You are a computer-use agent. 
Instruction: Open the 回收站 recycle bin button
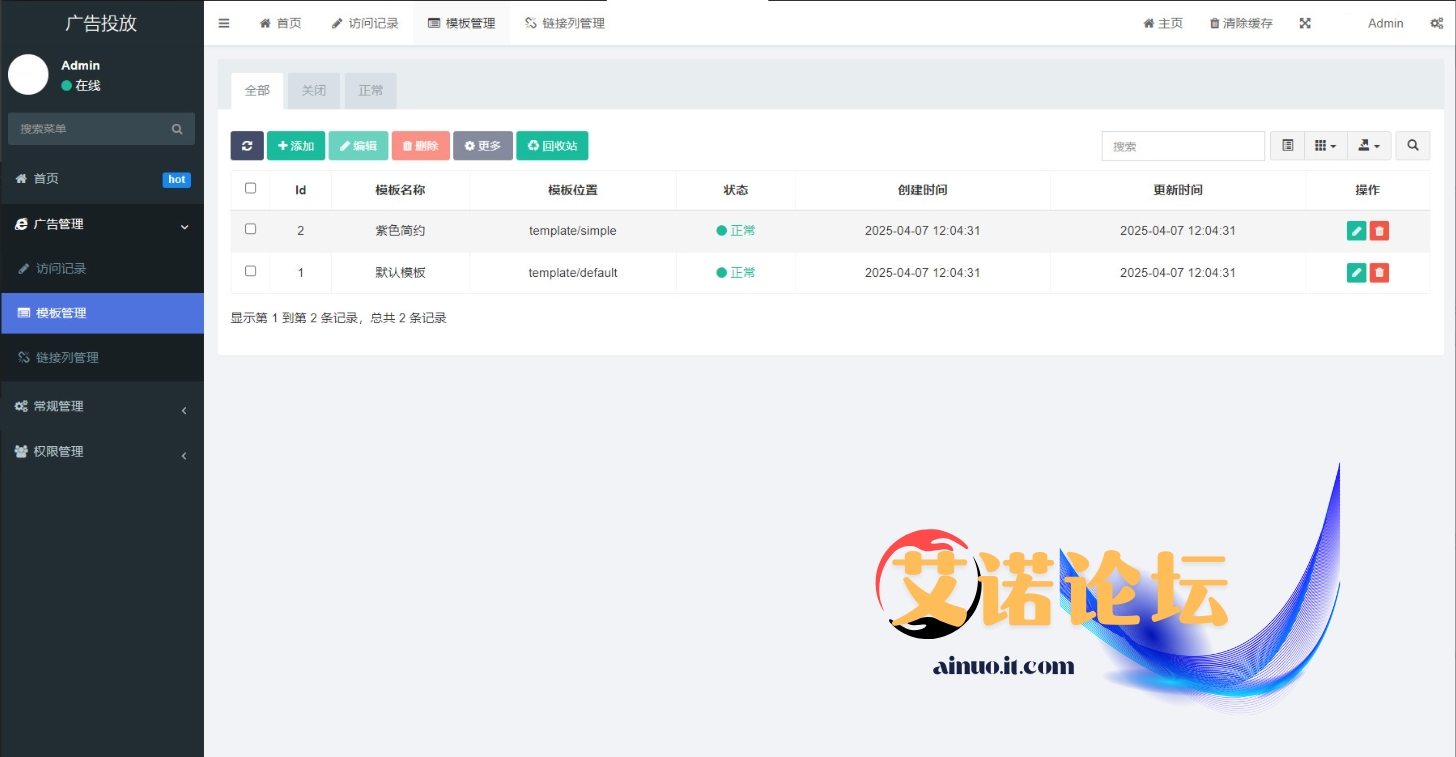coord(552,146)
